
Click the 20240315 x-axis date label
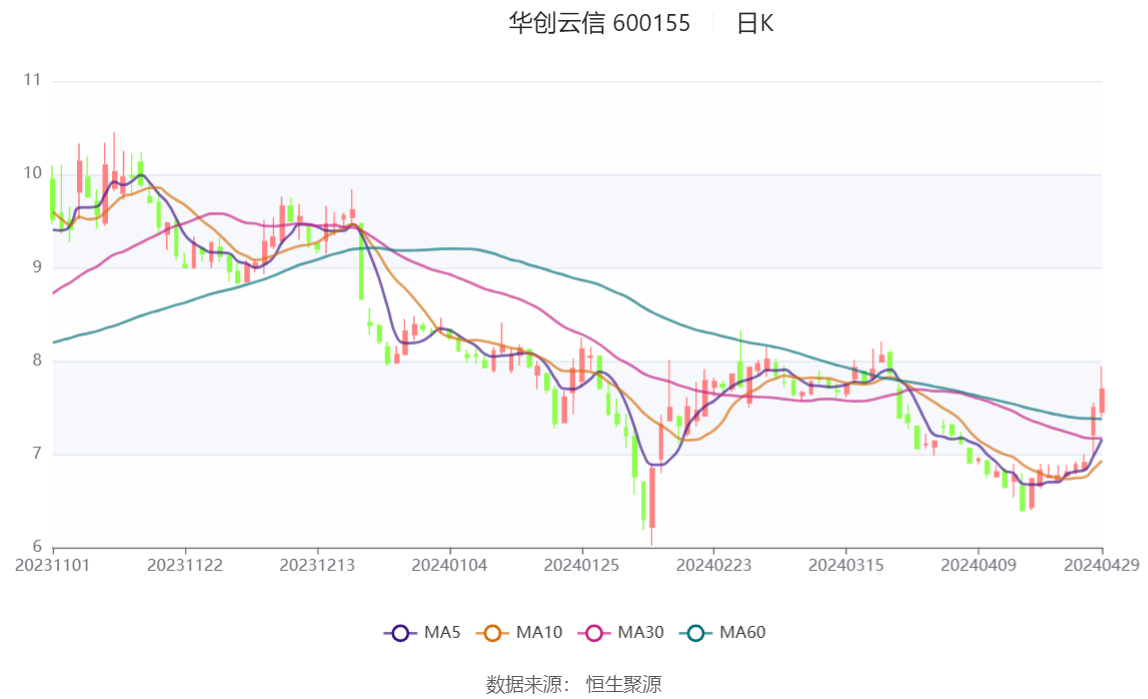(x=846, y=566)
